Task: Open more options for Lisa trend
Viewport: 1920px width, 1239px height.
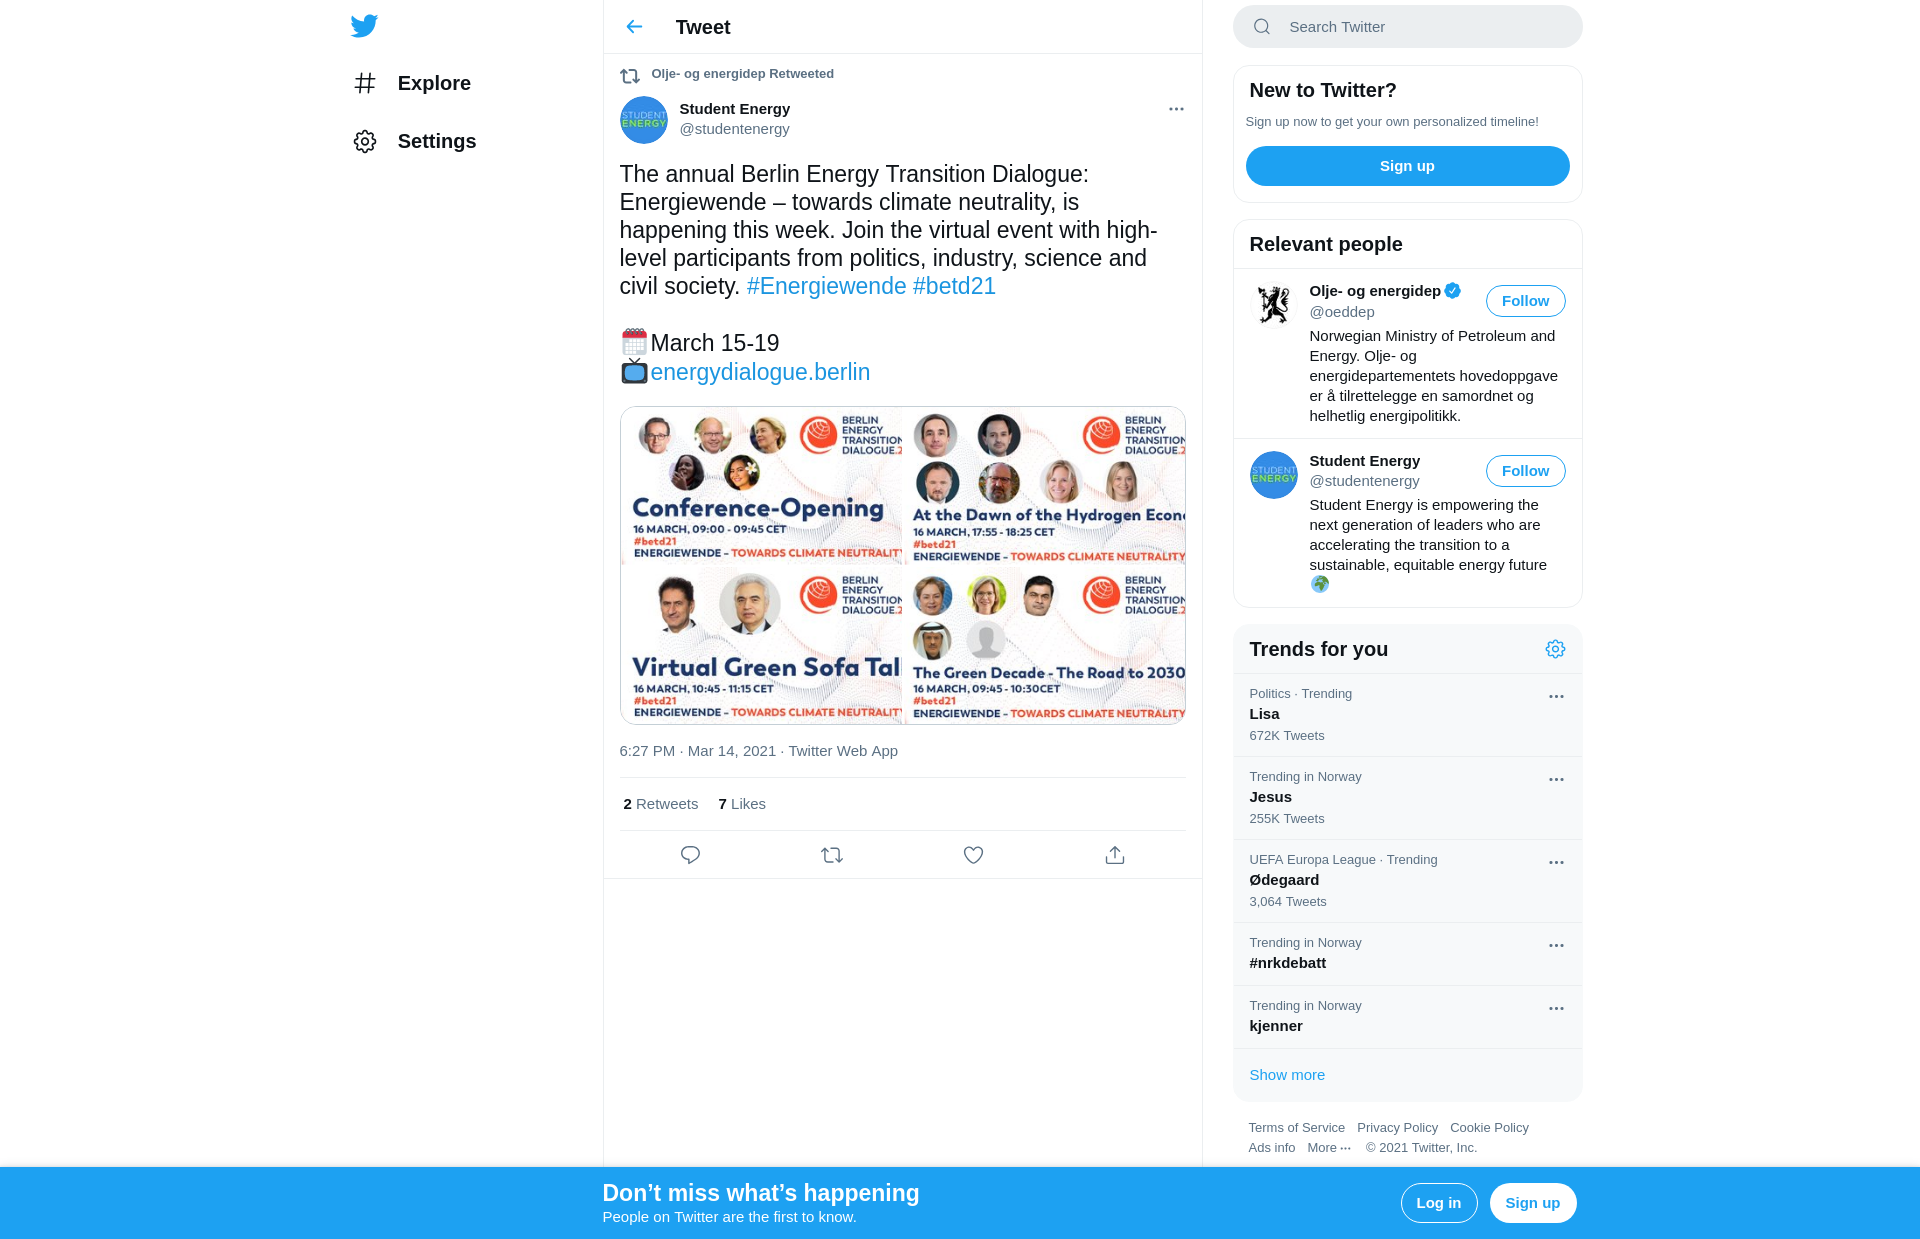Action: click(1556, 696)
